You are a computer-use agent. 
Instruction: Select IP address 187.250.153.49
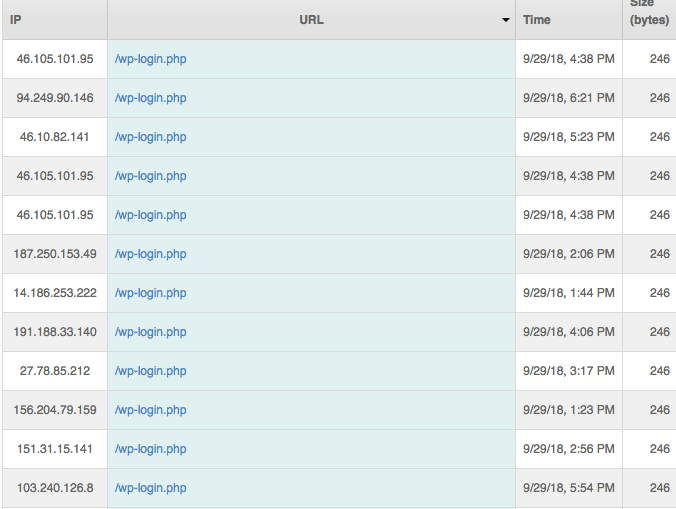tap(55, 254)
